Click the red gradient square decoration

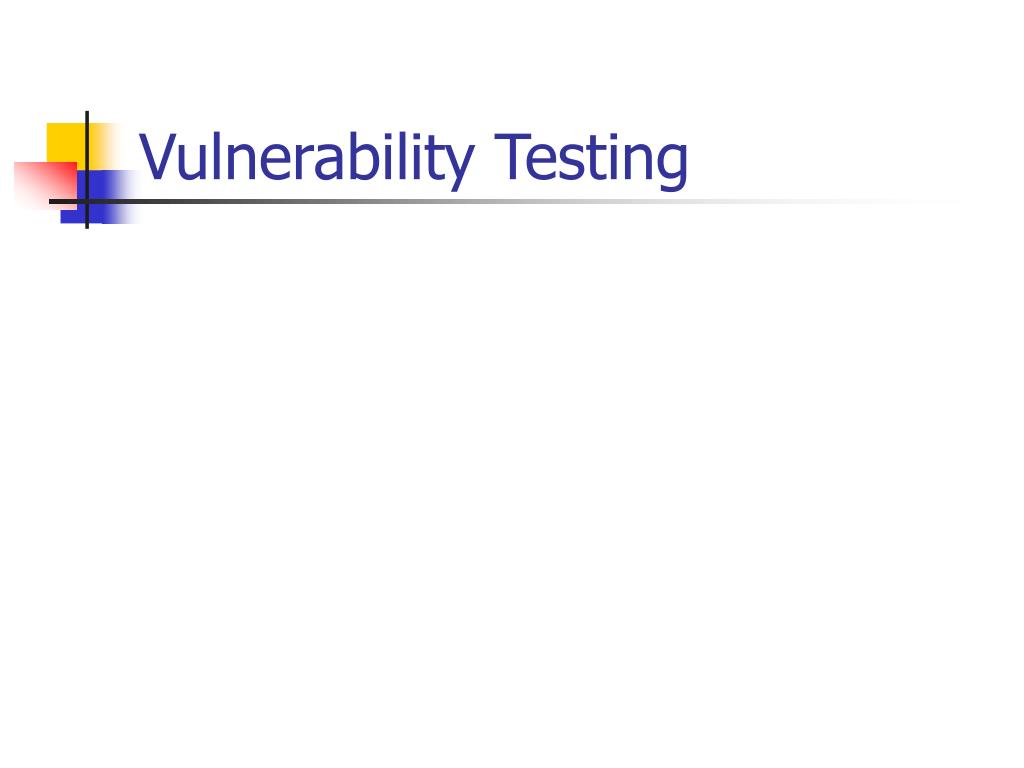pyautogui.click(x=44, y=185)
